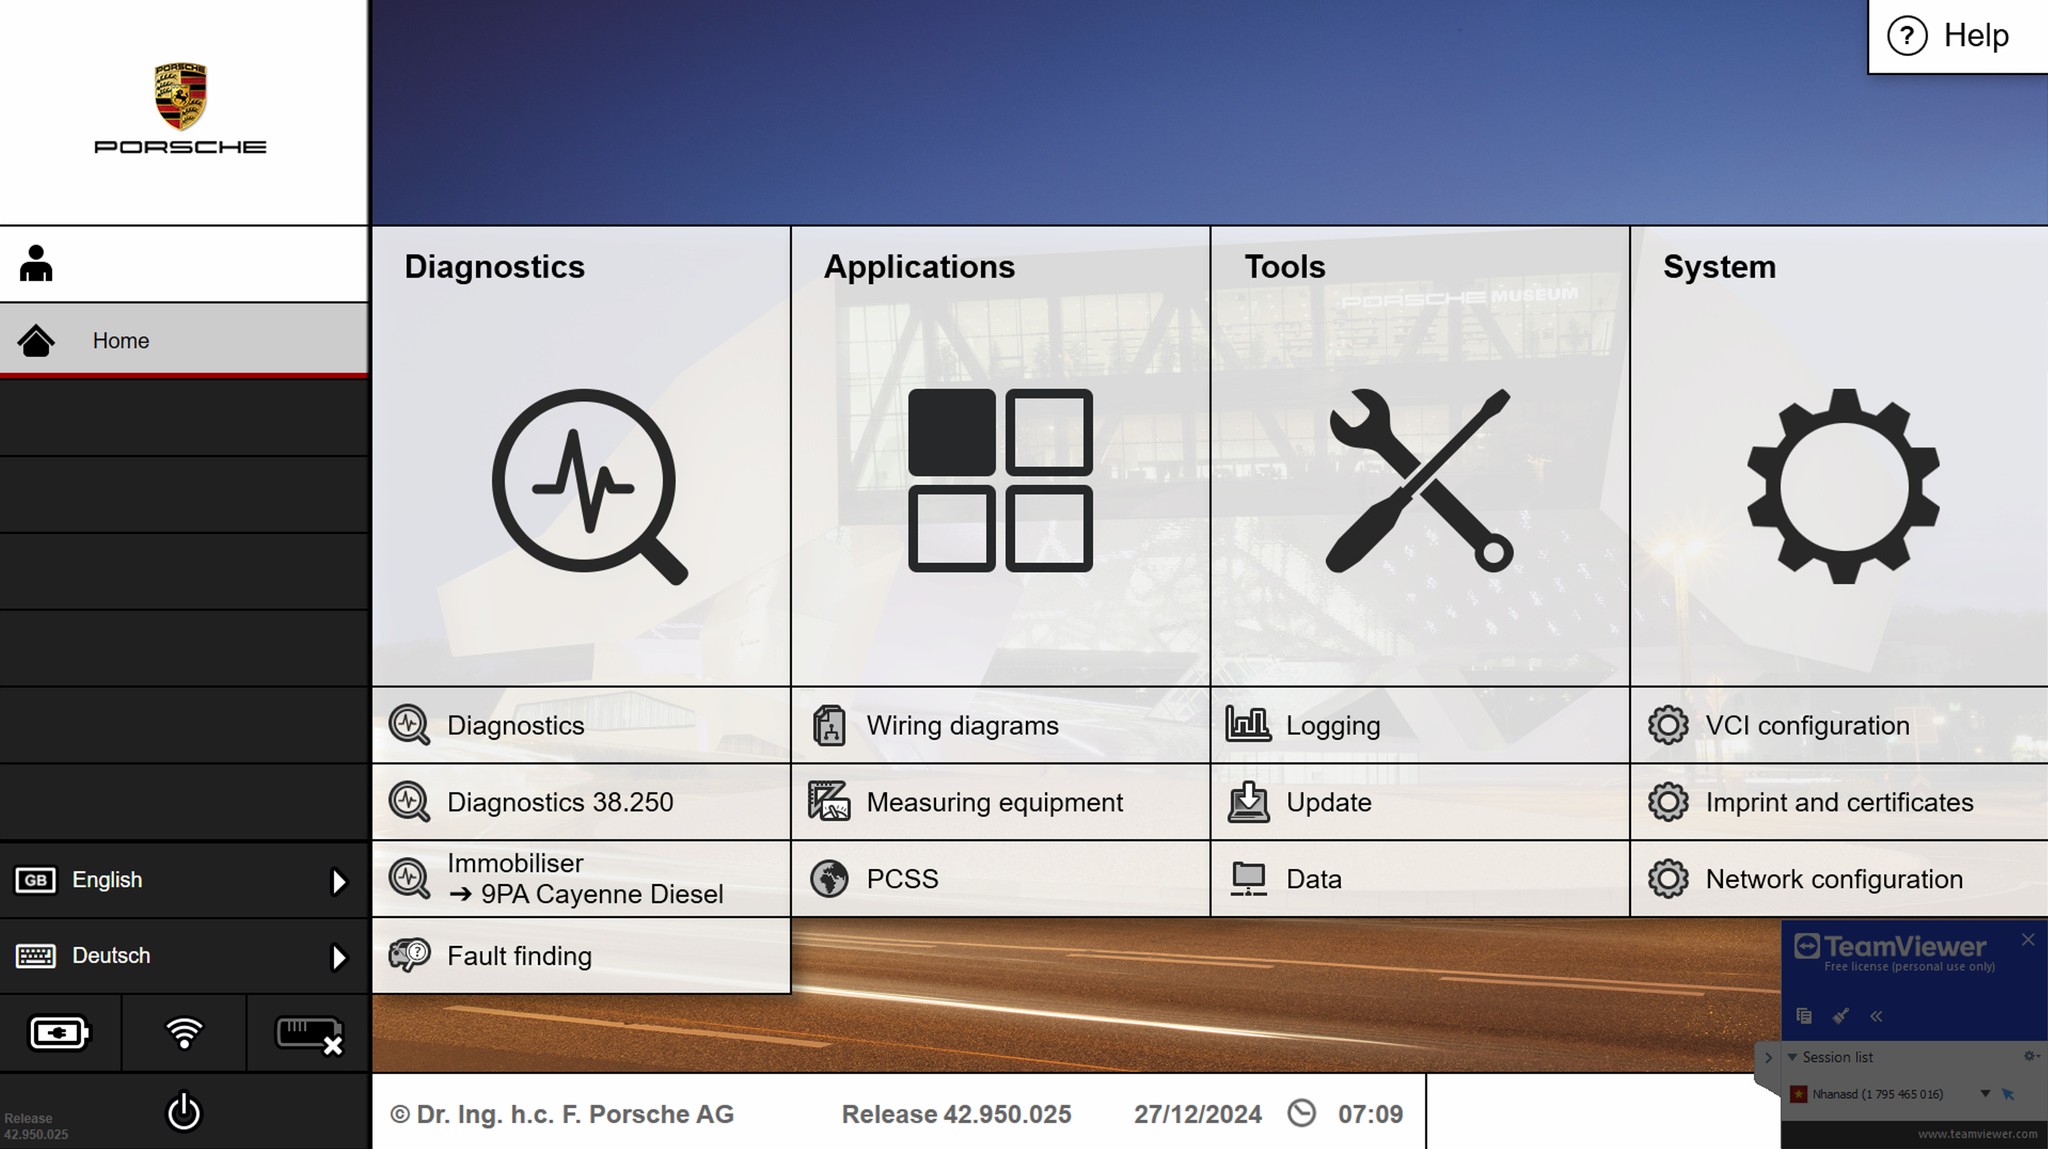Click the large Tools wrench and screwdriver icon
This screenshot has height=1149, width=2048.
pyautogui.click(x=1419, y=480)
